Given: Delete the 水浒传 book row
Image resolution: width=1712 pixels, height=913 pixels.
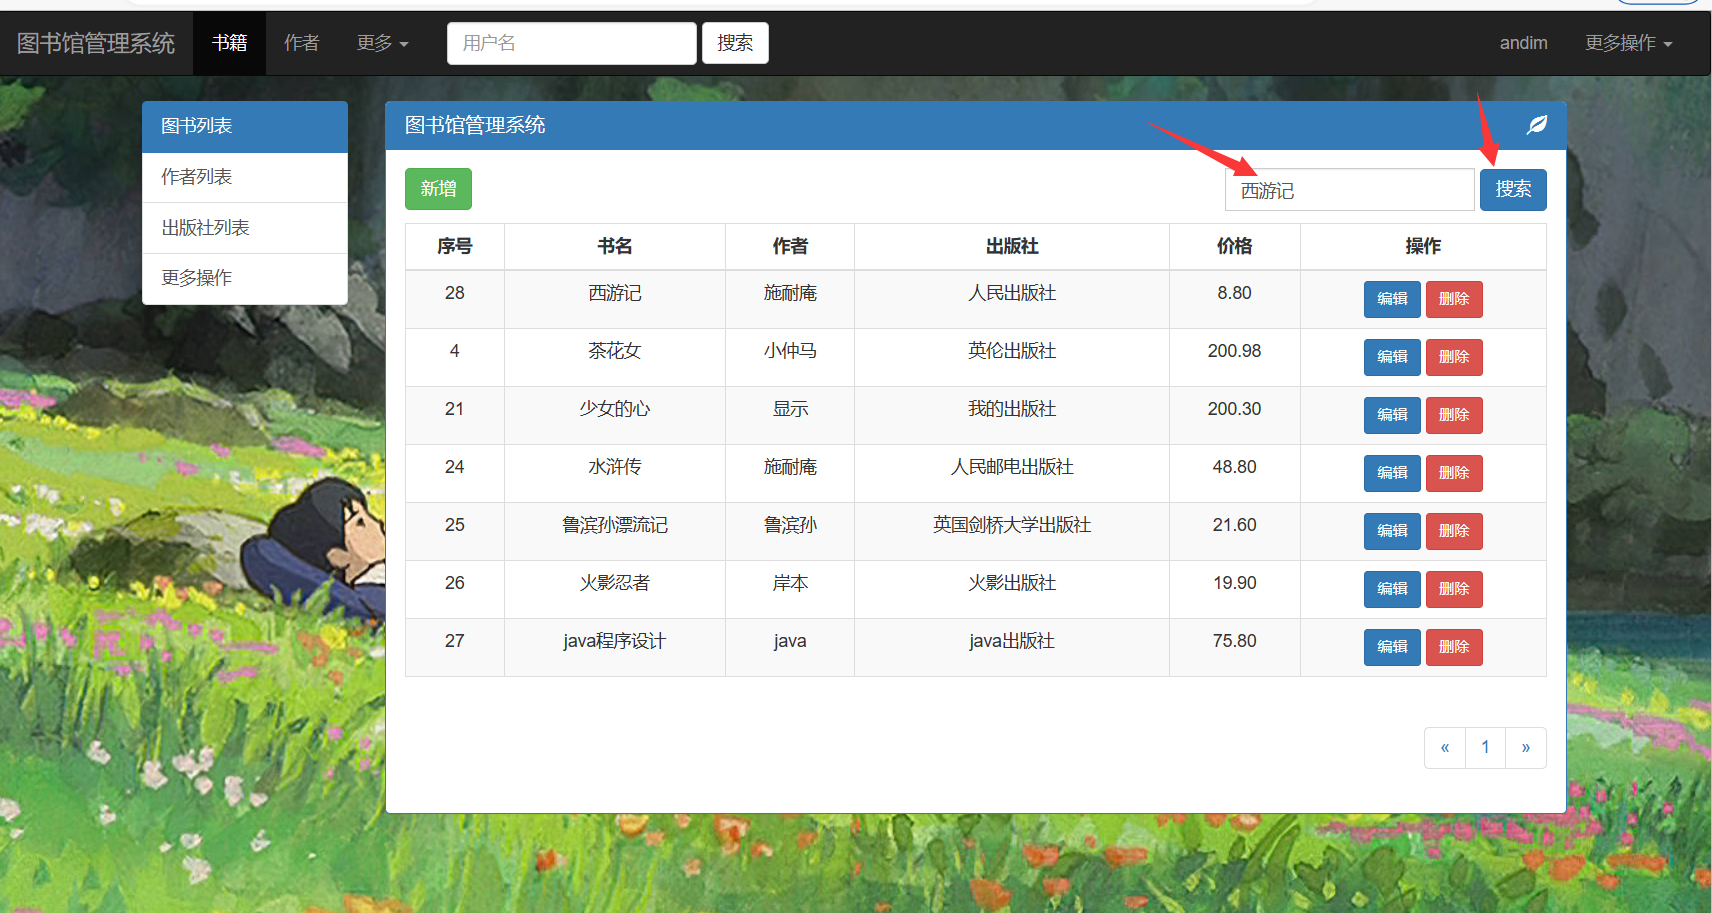Looking at the screenshot, I should [x=1454, y=473].
